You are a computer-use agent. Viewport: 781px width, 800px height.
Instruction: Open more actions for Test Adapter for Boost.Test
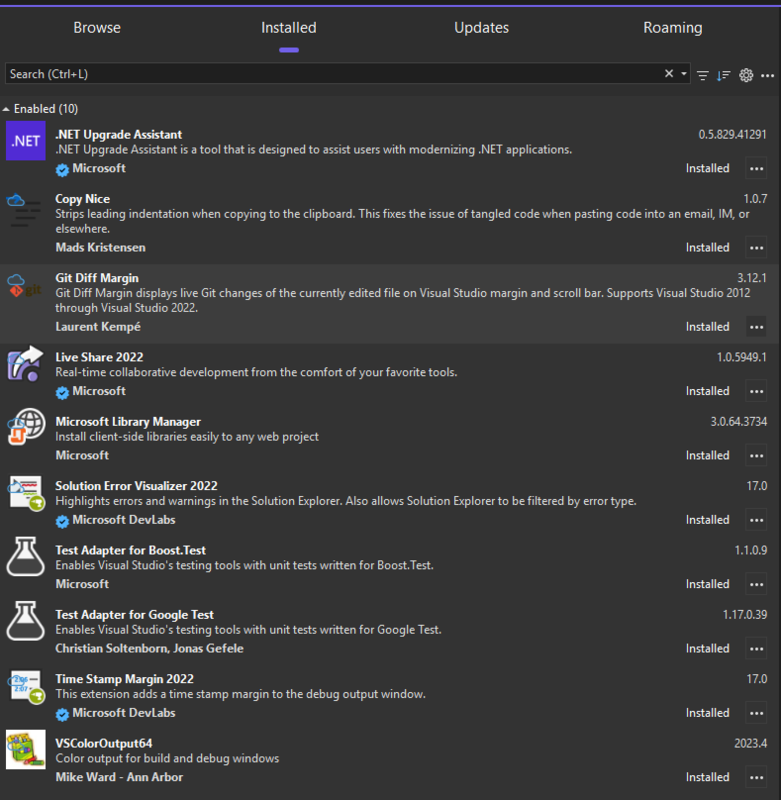tap(756, 584)
